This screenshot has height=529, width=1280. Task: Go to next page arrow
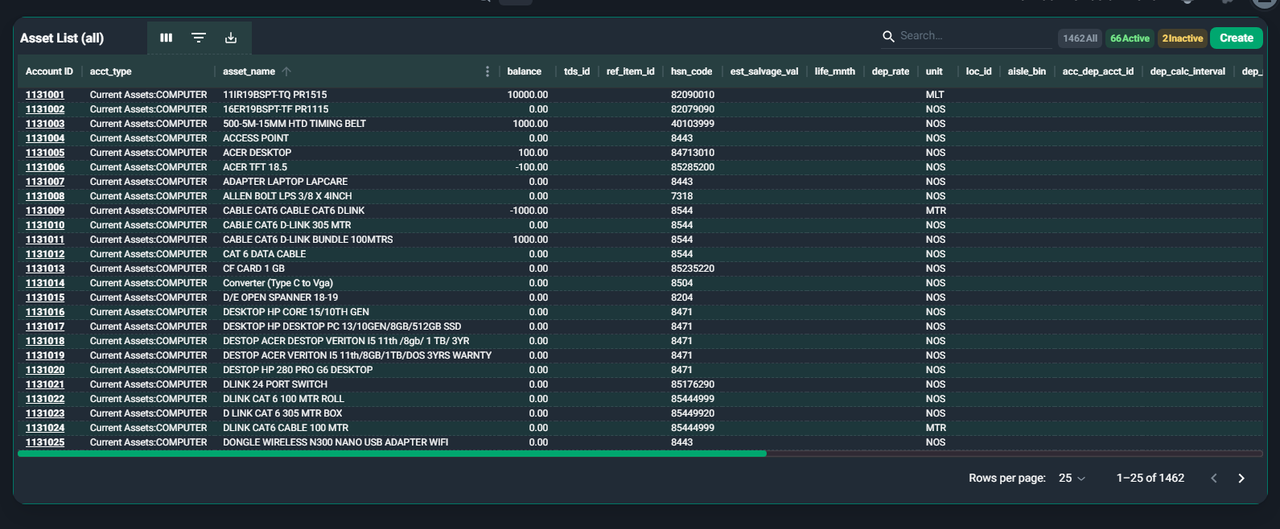click(1241, 478)
